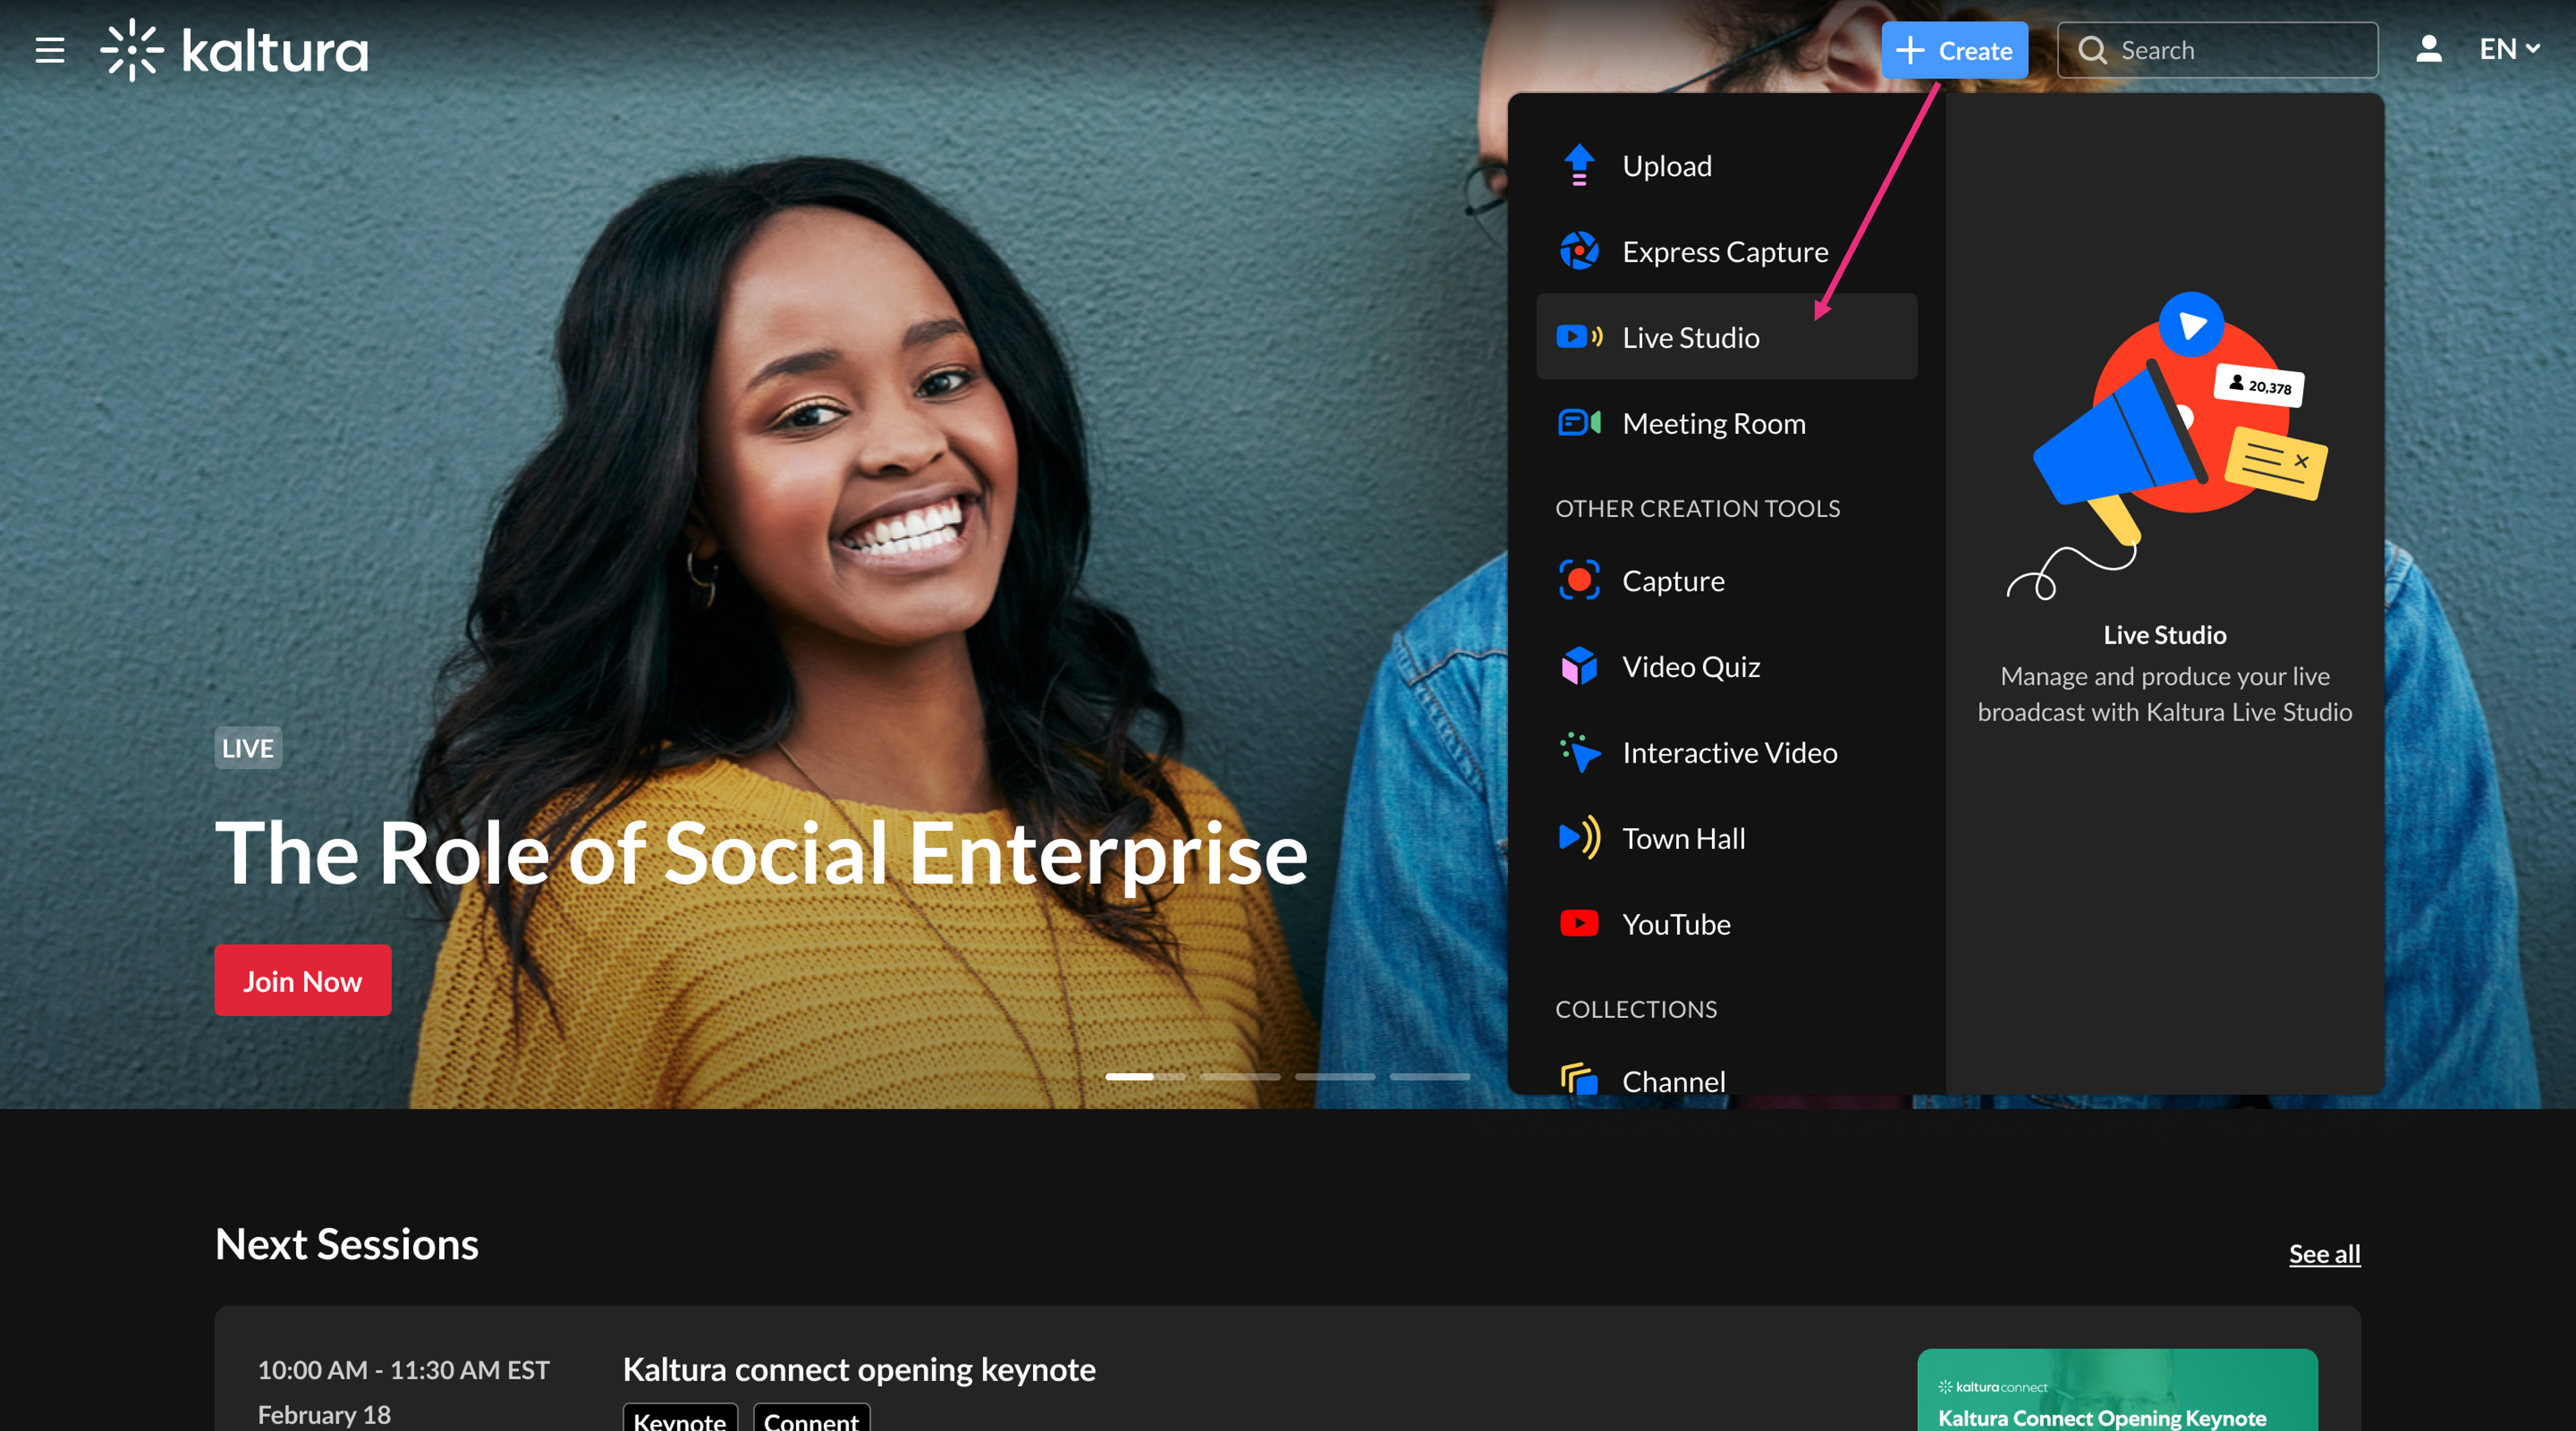Image resolution: width=2576 pixels, height=1431 pixels.
Task: Open the Channel collection item
Action: (x=1673, y=1081)
